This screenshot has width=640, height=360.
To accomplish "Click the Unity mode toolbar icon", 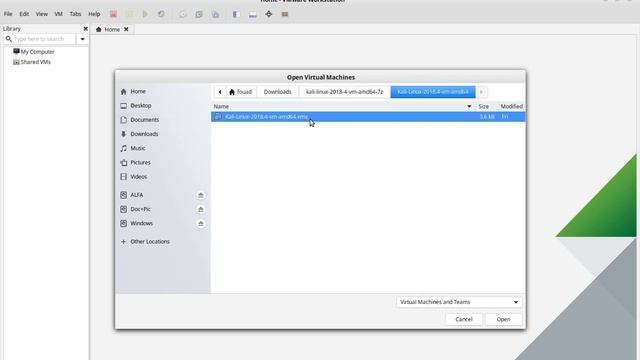I will tap(285, 14).
